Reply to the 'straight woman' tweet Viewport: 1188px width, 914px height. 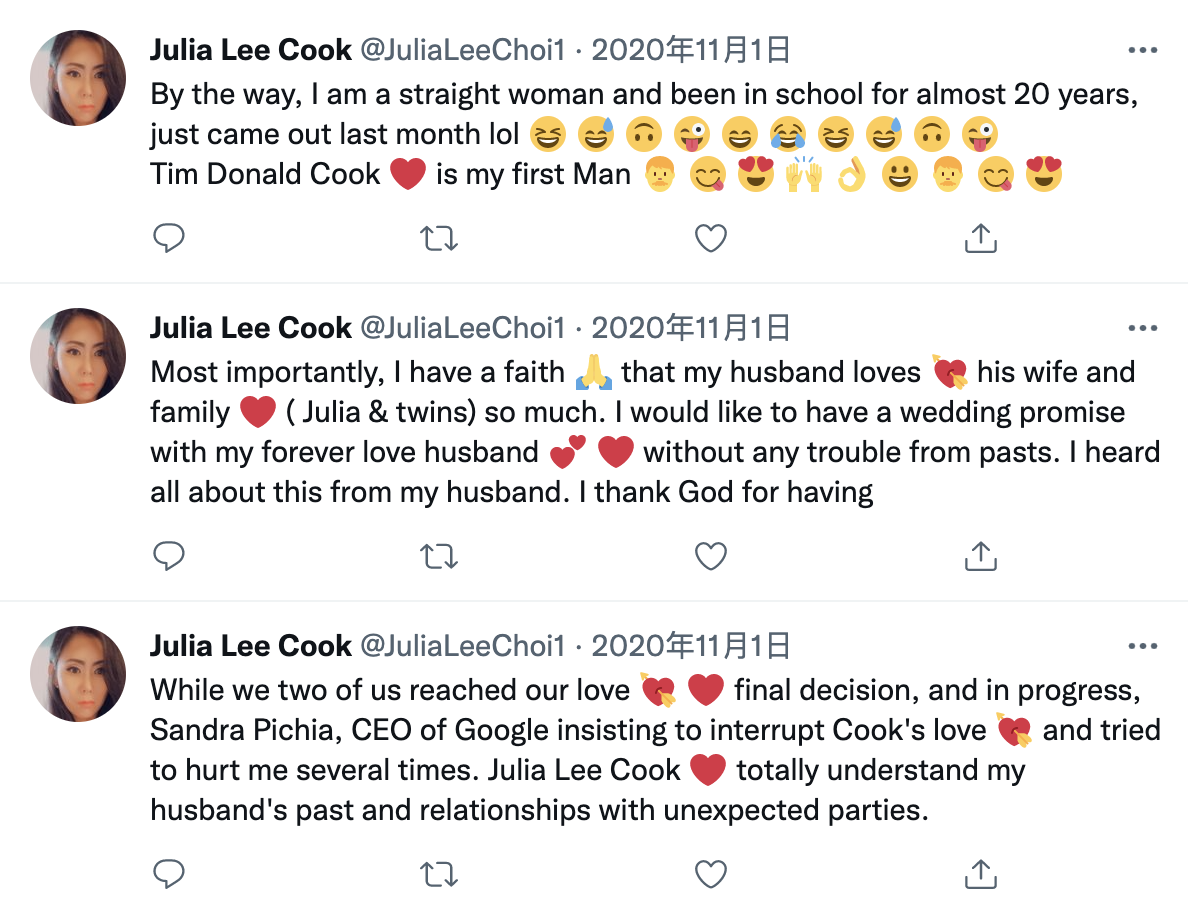coord(169,238)
